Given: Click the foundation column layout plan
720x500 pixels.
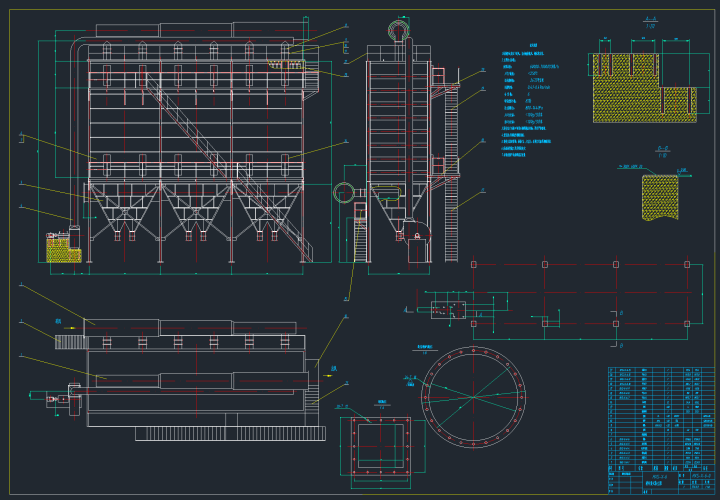Looking at the screenshot, I should [x=580, y=295].
